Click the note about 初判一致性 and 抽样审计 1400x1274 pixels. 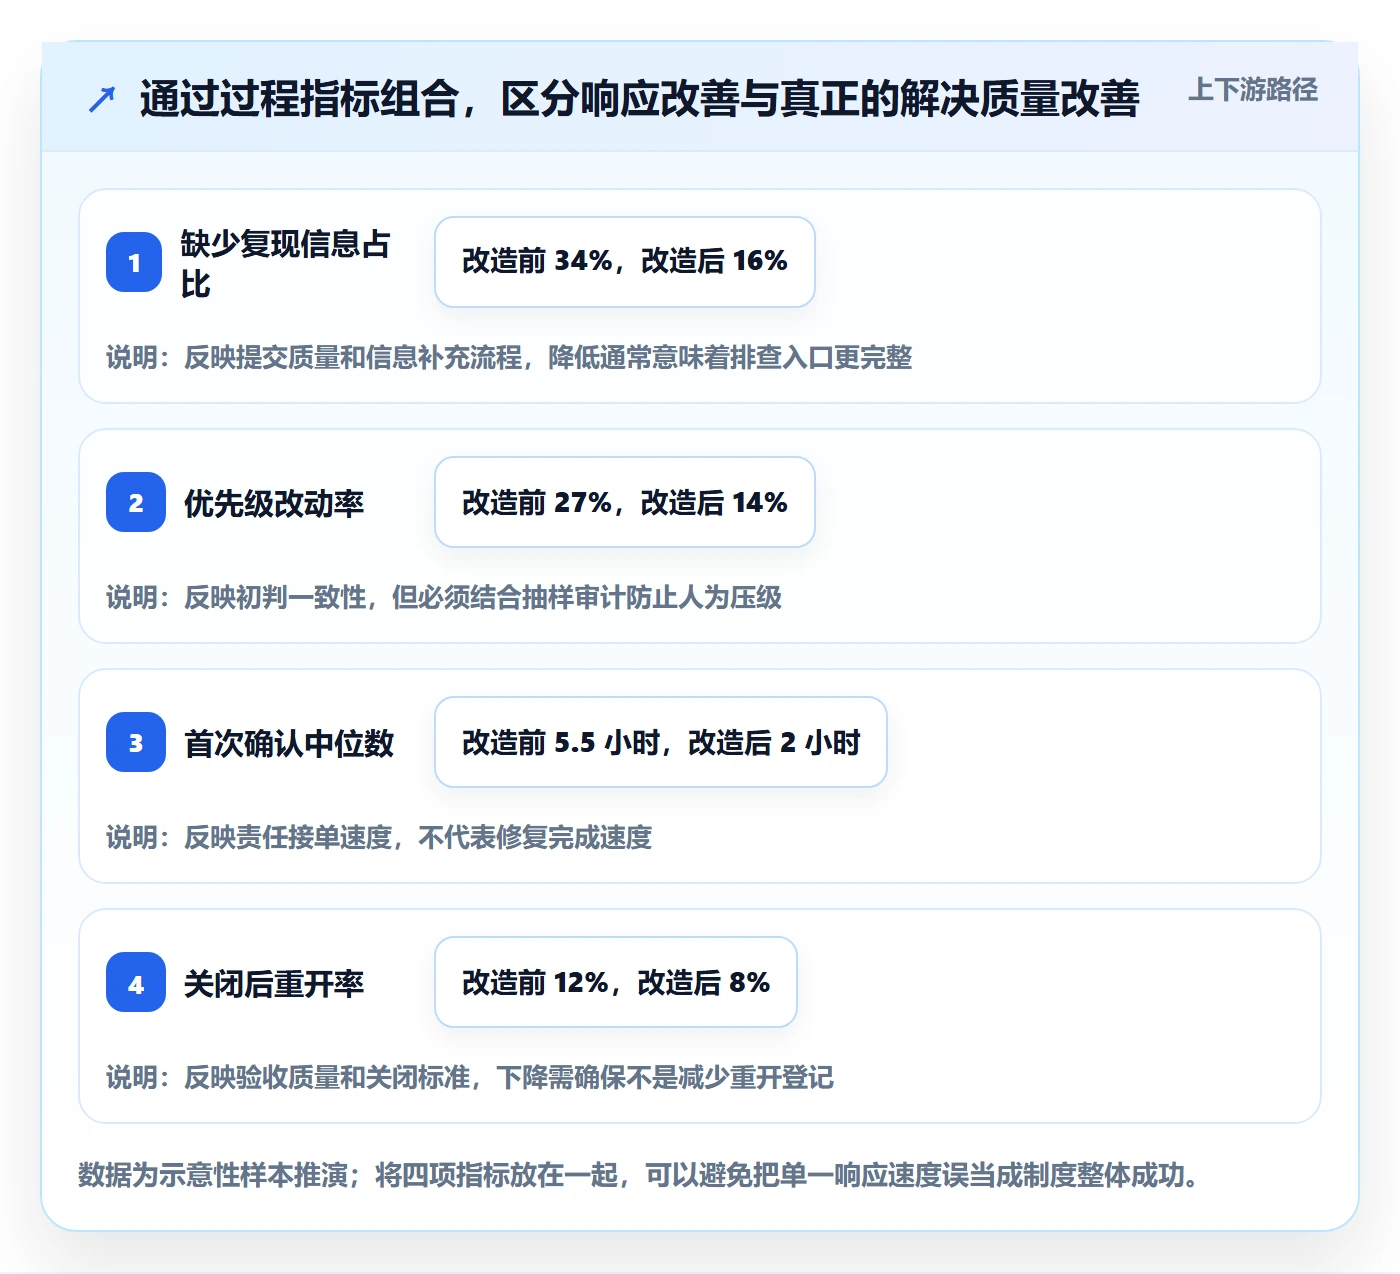pyautogui.click(x=444, y=597)
